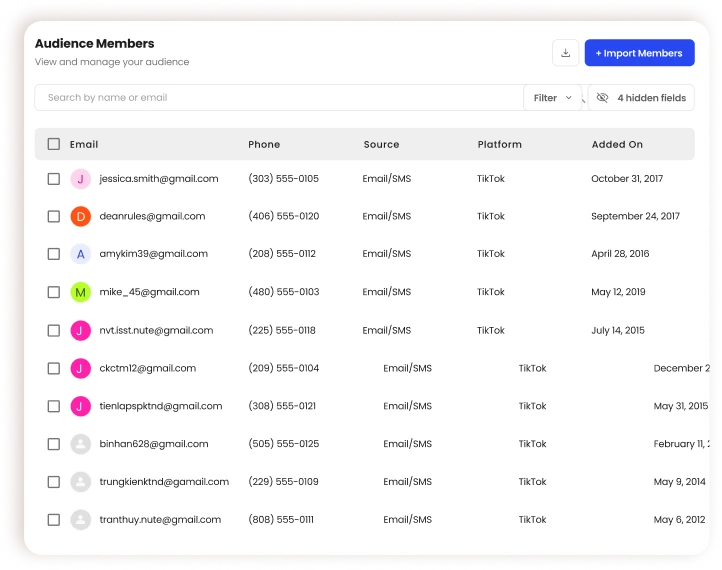Viewport: 722px width, 570px height.
Task: Sort by the Added On column header
Action: tap(617, 144)
